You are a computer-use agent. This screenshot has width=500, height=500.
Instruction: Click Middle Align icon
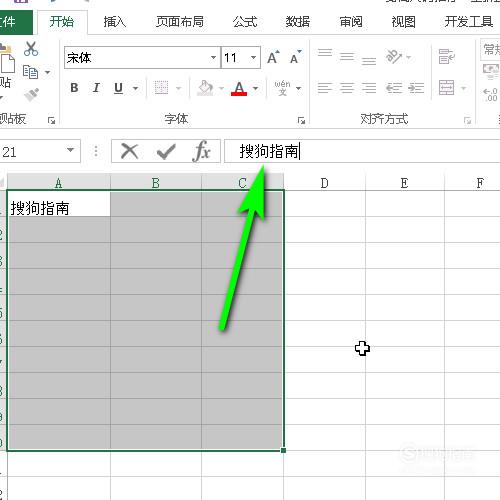(347, 57)
